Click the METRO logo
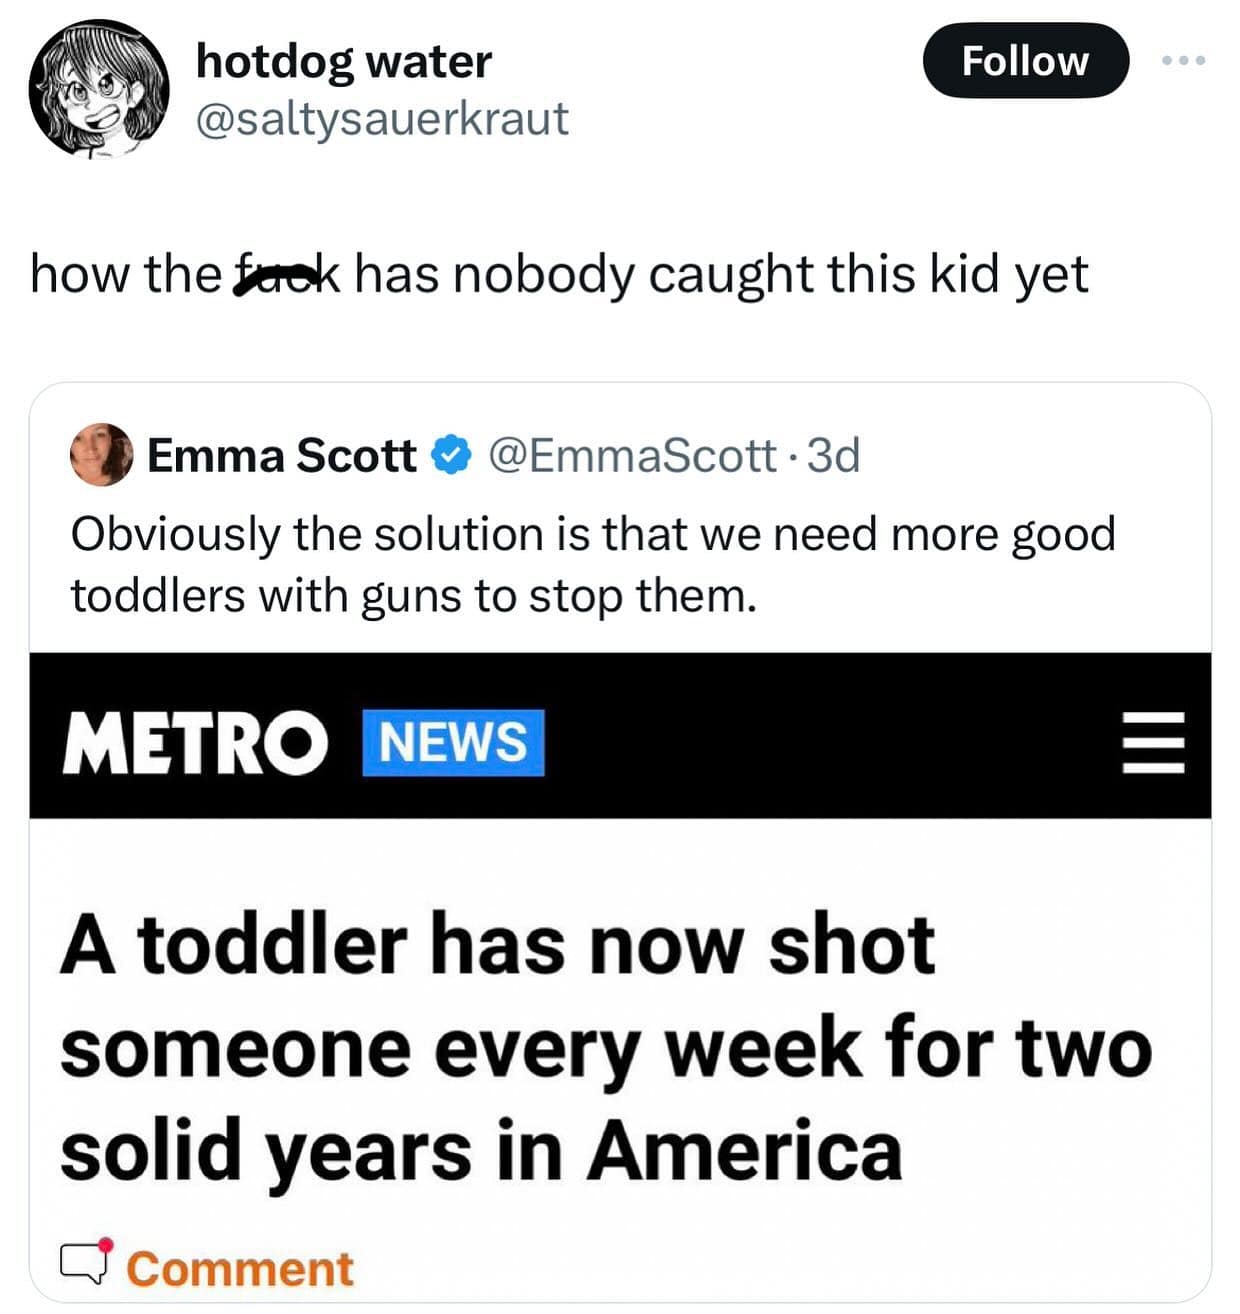 click(194, 742)
